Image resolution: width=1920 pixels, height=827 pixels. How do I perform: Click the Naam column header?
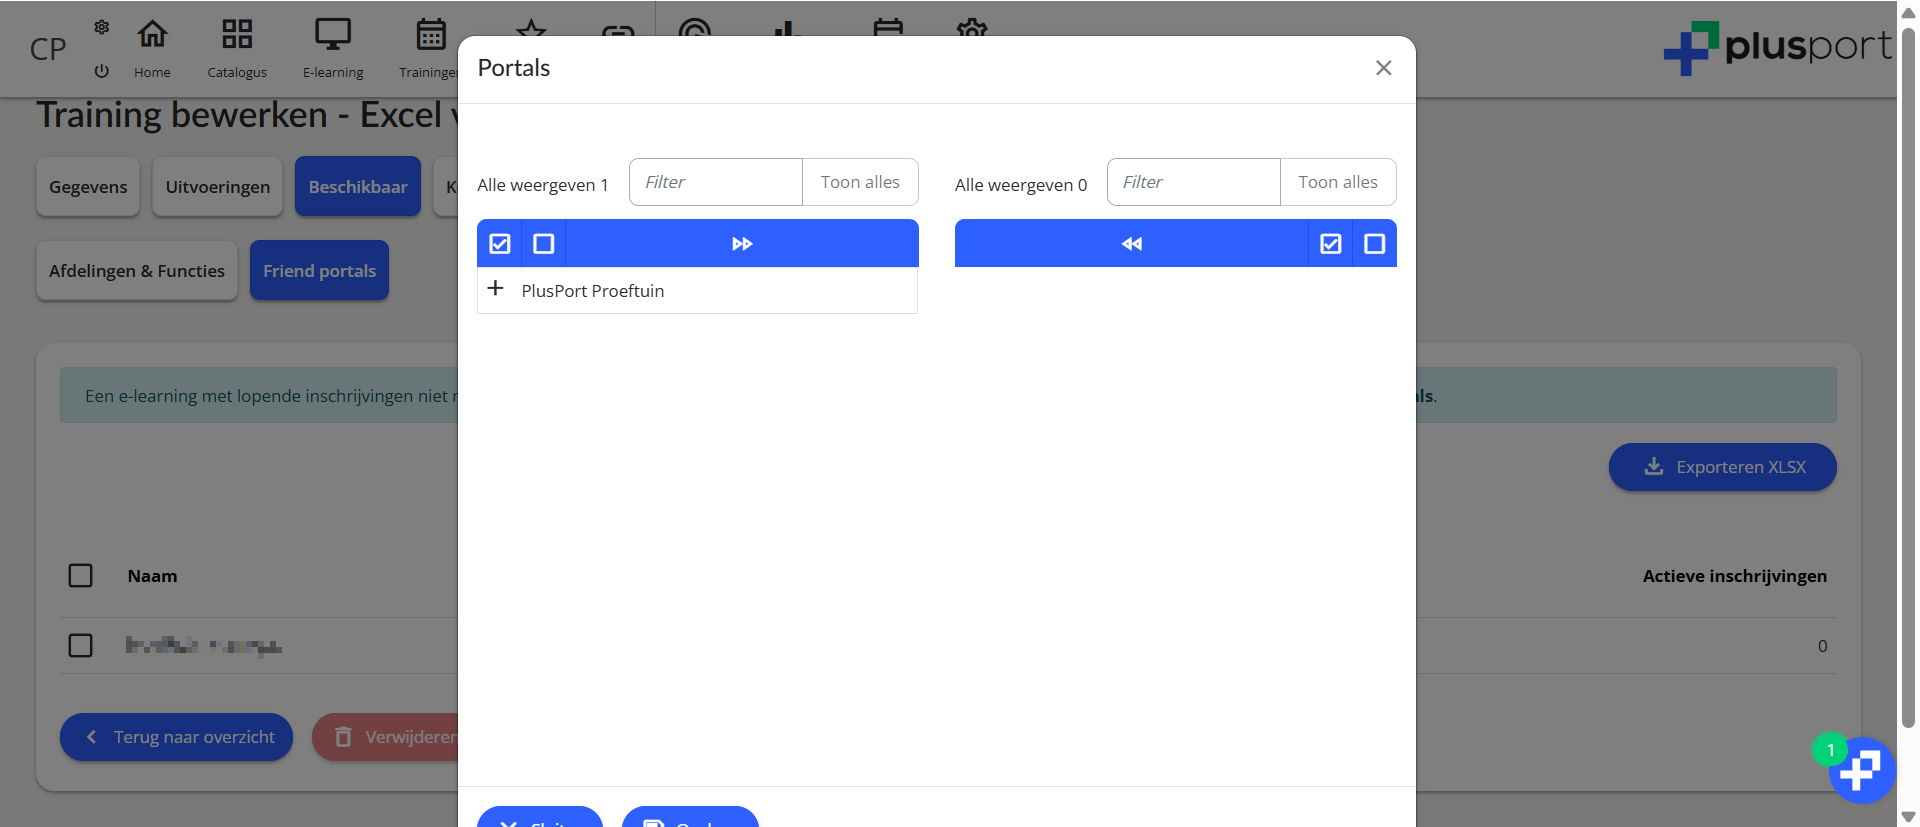(152, 576)
